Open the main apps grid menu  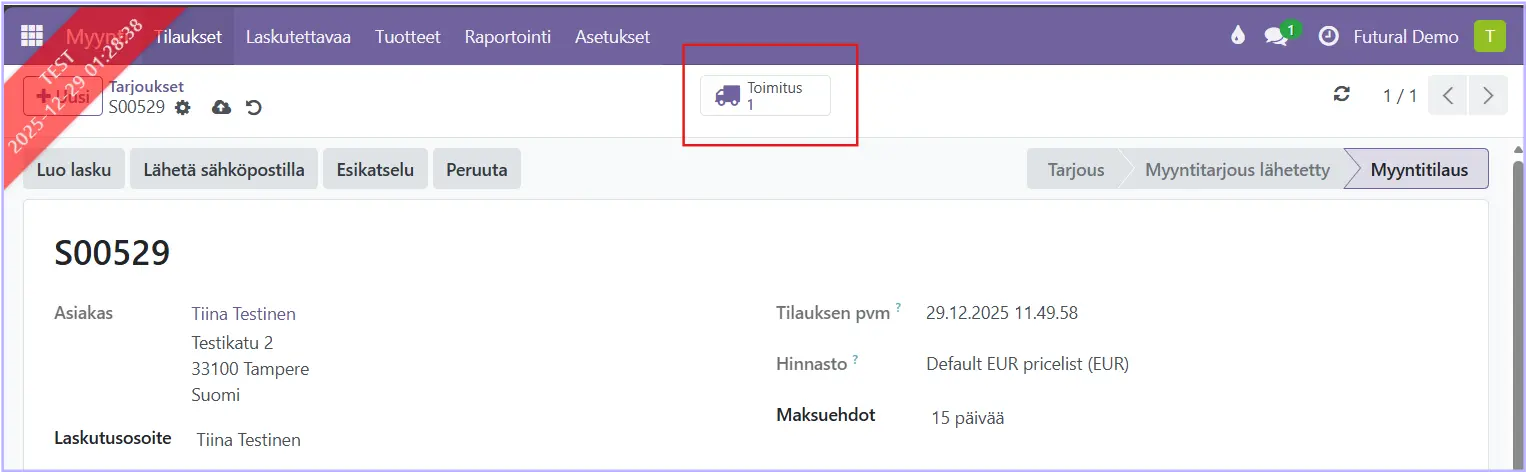32,36
